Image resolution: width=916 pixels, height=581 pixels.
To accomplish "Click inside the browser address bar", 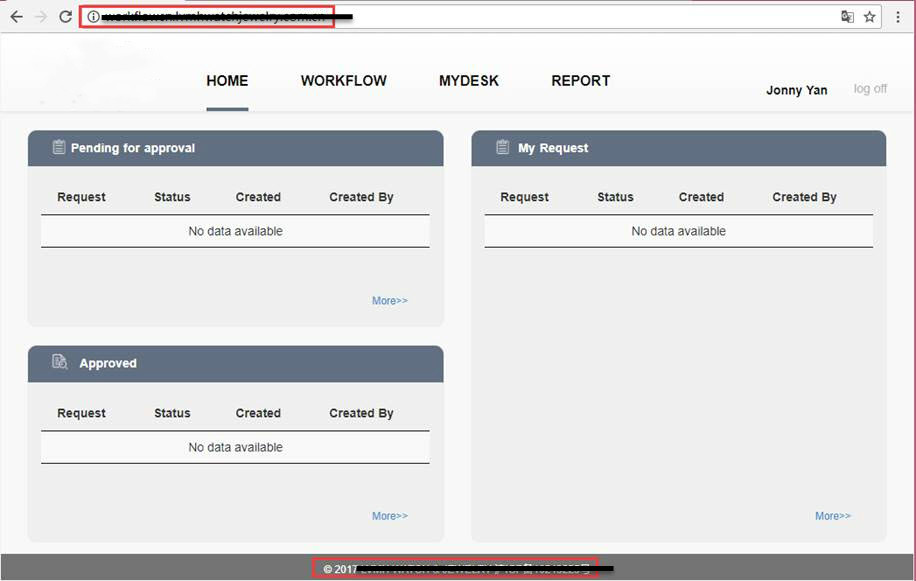I will coord(250,16).
